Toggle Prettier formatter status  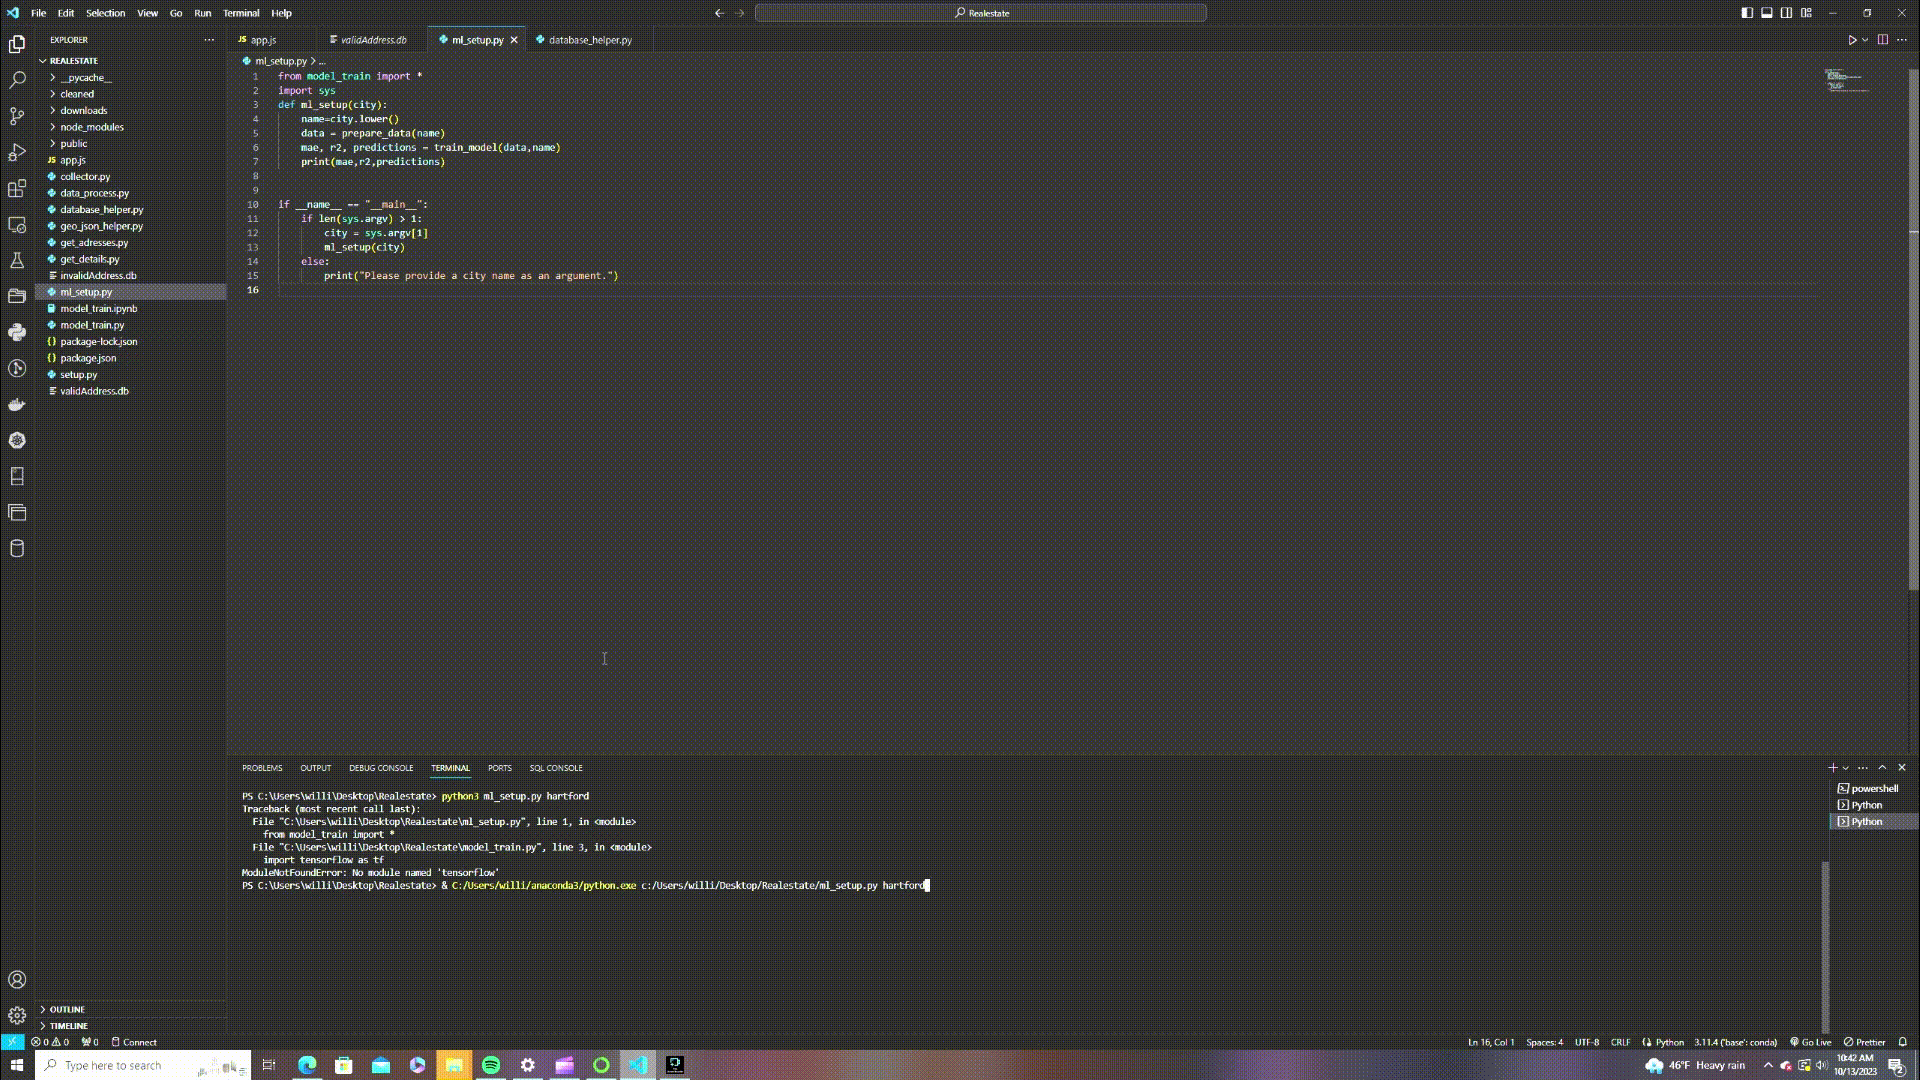[x=1865, y=1042]
